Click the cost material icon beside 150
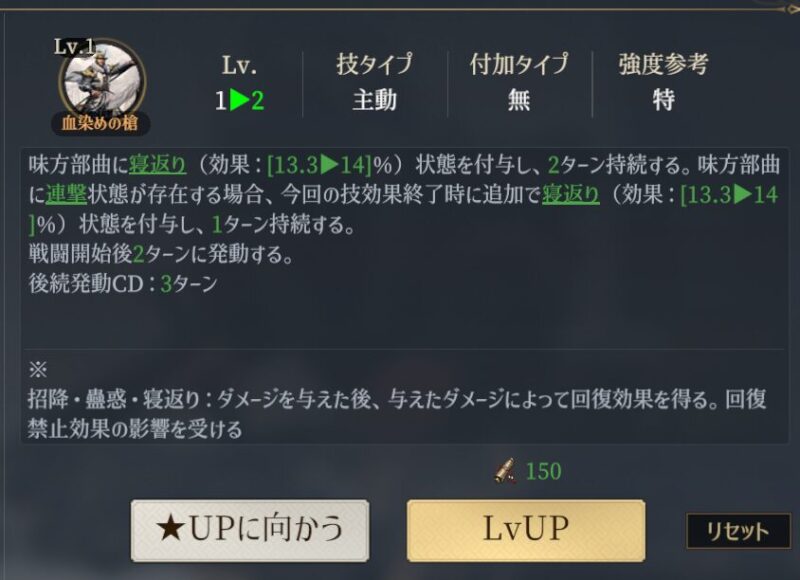The height and width of the screenshot is (580, 800). tap(506, 470)
